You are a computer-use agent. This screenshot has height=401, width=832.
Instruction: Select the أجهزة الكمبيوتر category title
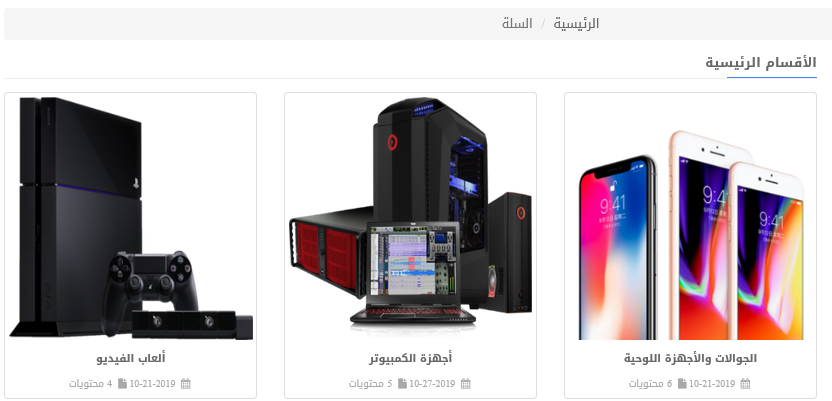click(x=411, y=359)
